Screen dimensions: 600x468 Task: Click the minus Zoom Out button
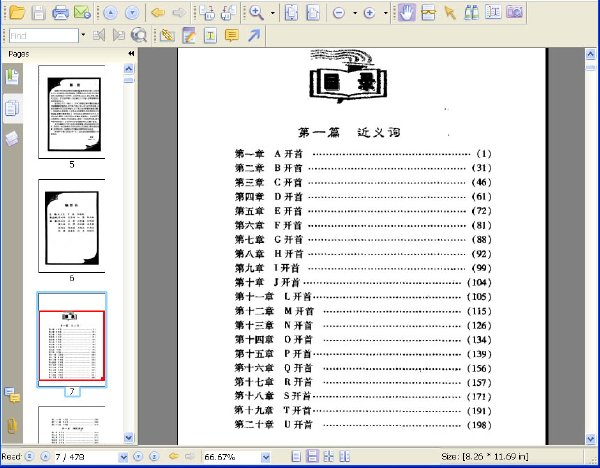pos(339,13)
